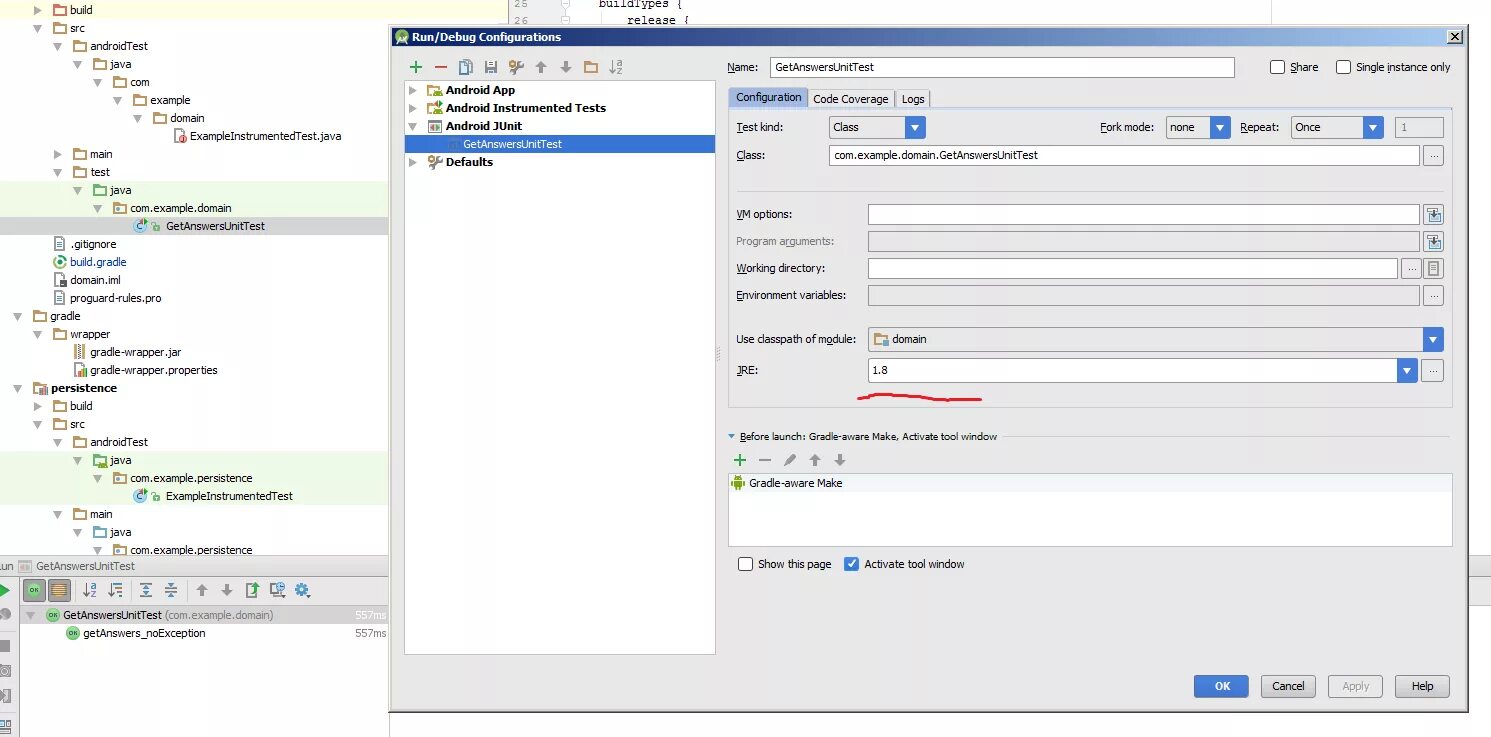Sort the test results alphabetically

point(90,590)
